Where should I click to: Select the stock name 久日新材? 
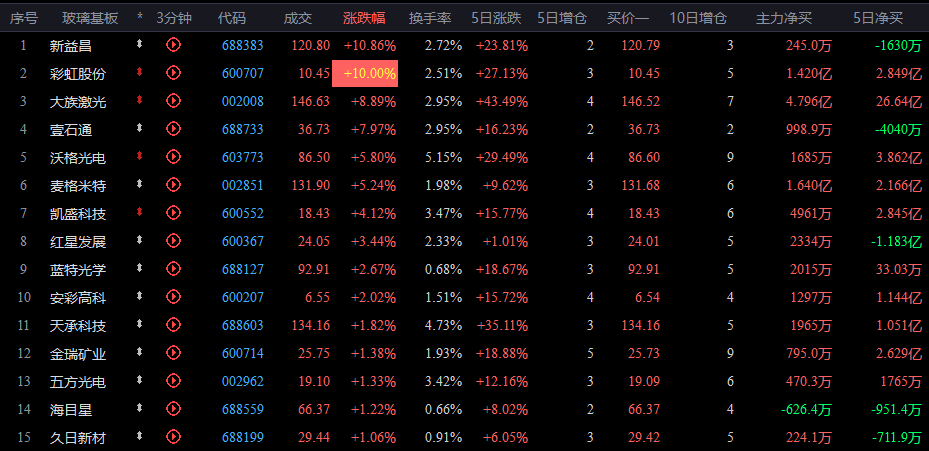(78, 439)
